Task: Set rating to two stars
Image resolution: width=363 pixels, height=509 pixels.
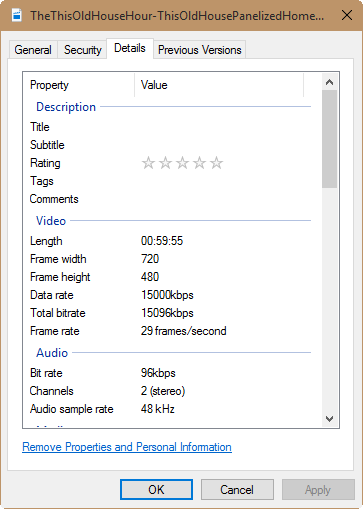Action: [165, 163]
